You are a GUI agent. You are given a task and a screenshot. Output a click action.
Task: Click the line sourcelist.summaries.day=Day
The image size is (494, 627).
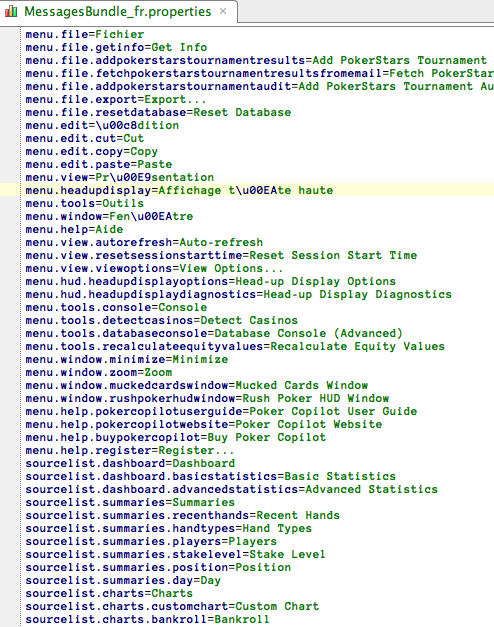[123, 580]
